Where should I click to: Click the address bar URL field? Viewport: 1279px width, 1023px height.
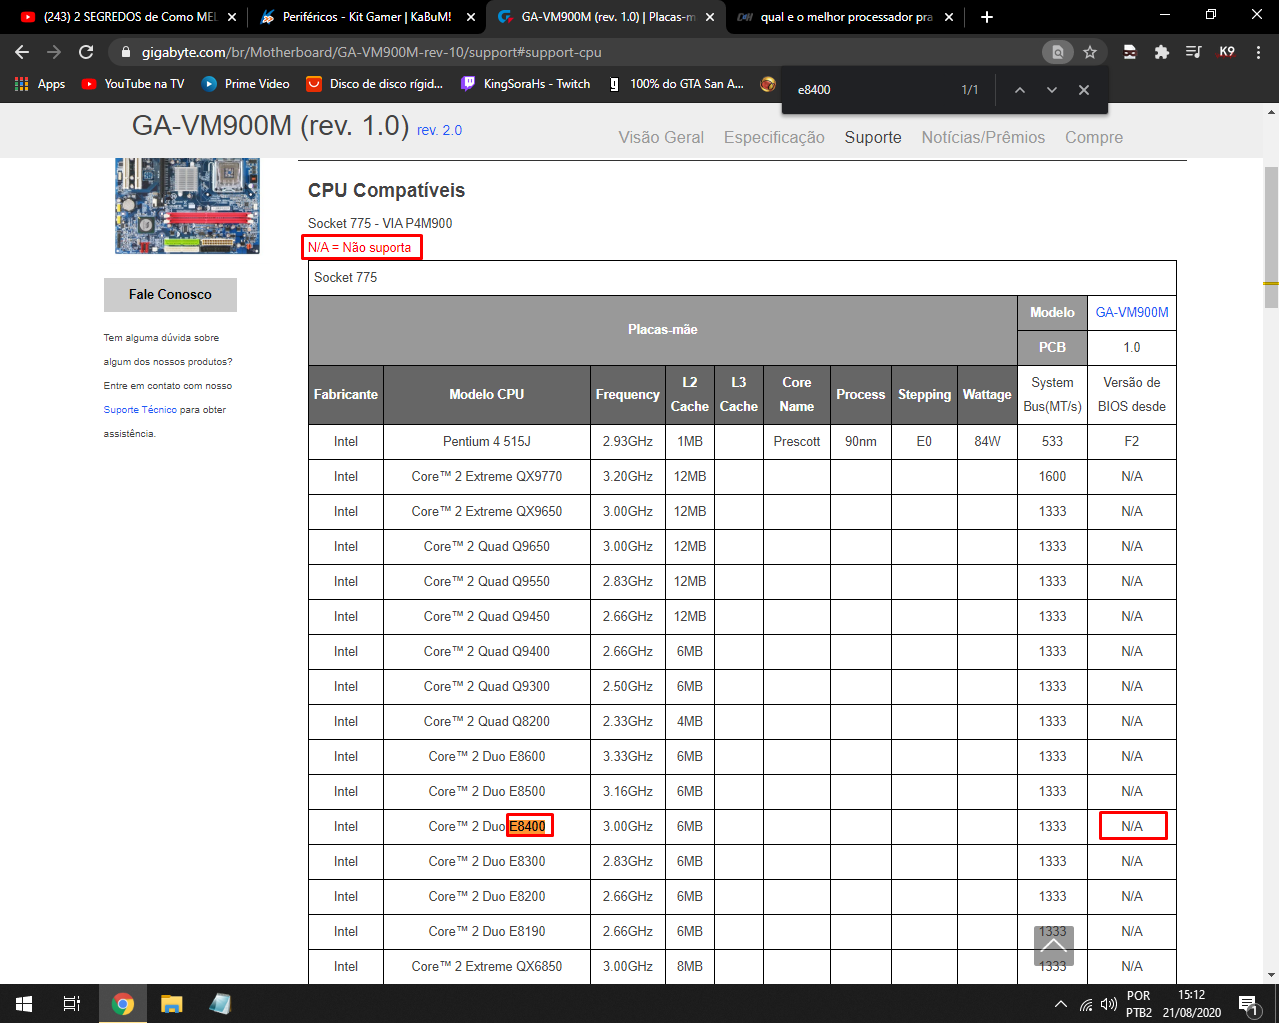(588, 52)
